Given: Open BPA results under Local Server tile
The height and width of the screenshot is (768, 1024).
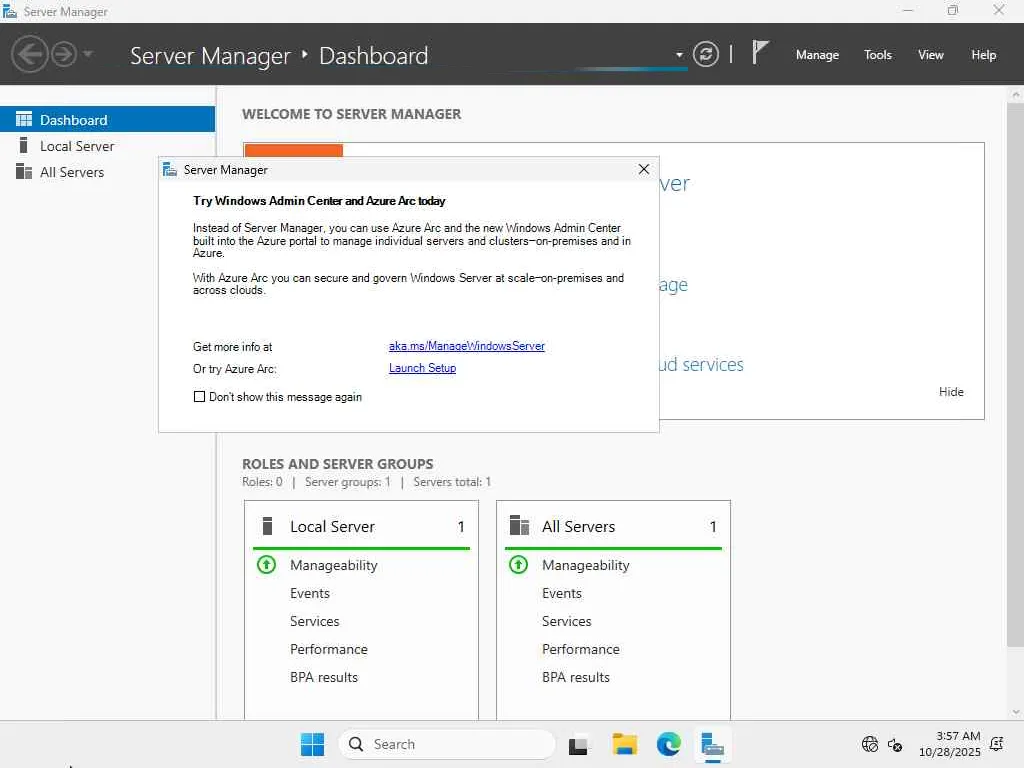Looking at the screenshot, I should (324, 677).
